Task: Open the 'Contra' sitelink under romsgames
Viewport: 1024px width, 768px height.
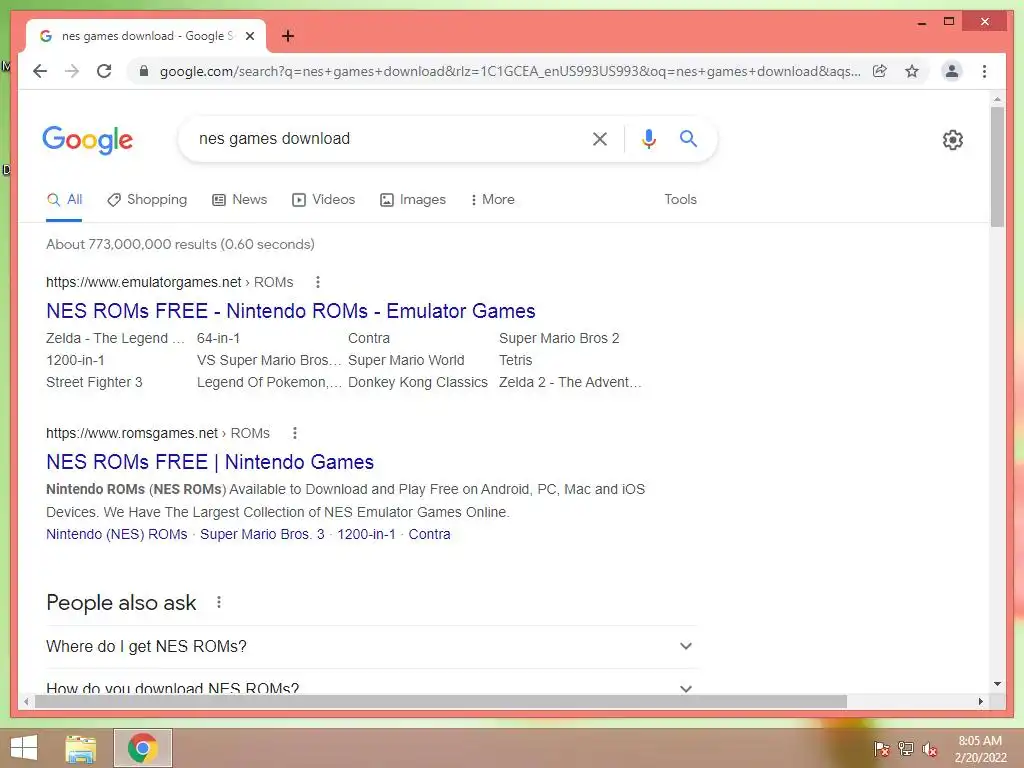Action: [x=429, y=534]
